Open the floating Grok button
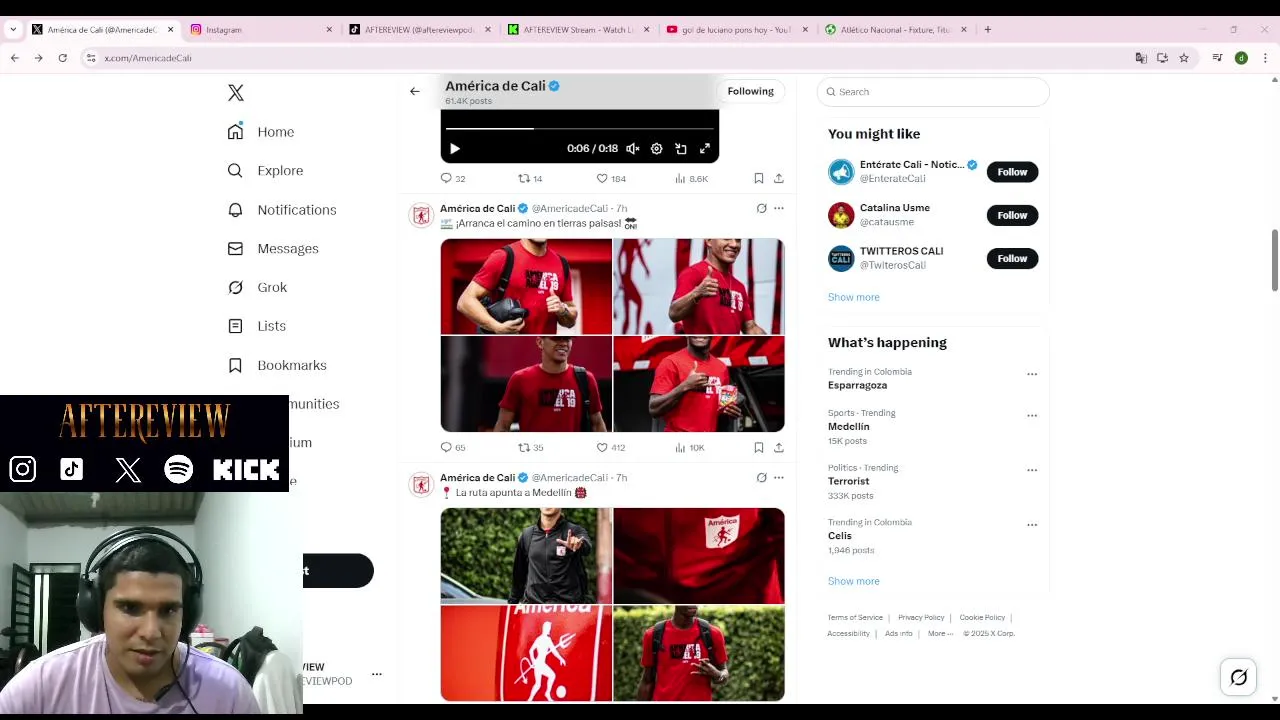This screenshot has height=720, width=1280. click(1238, 678)
